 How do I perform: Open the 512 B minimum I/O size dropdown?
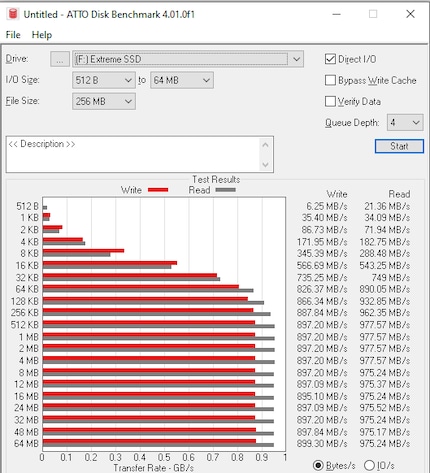tap(104, 80)
